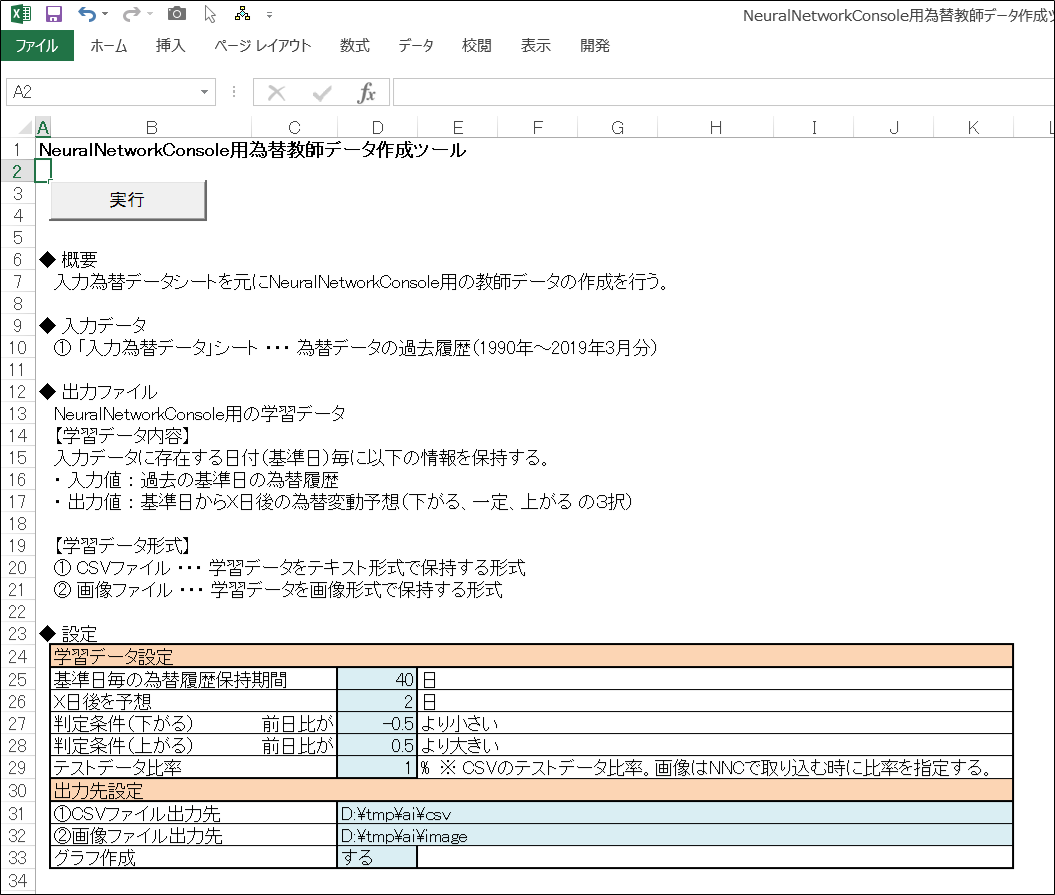Click the 実行 button
This screenshot has height=895, width=1055.
pyautogui.click(x=128, y=200)
